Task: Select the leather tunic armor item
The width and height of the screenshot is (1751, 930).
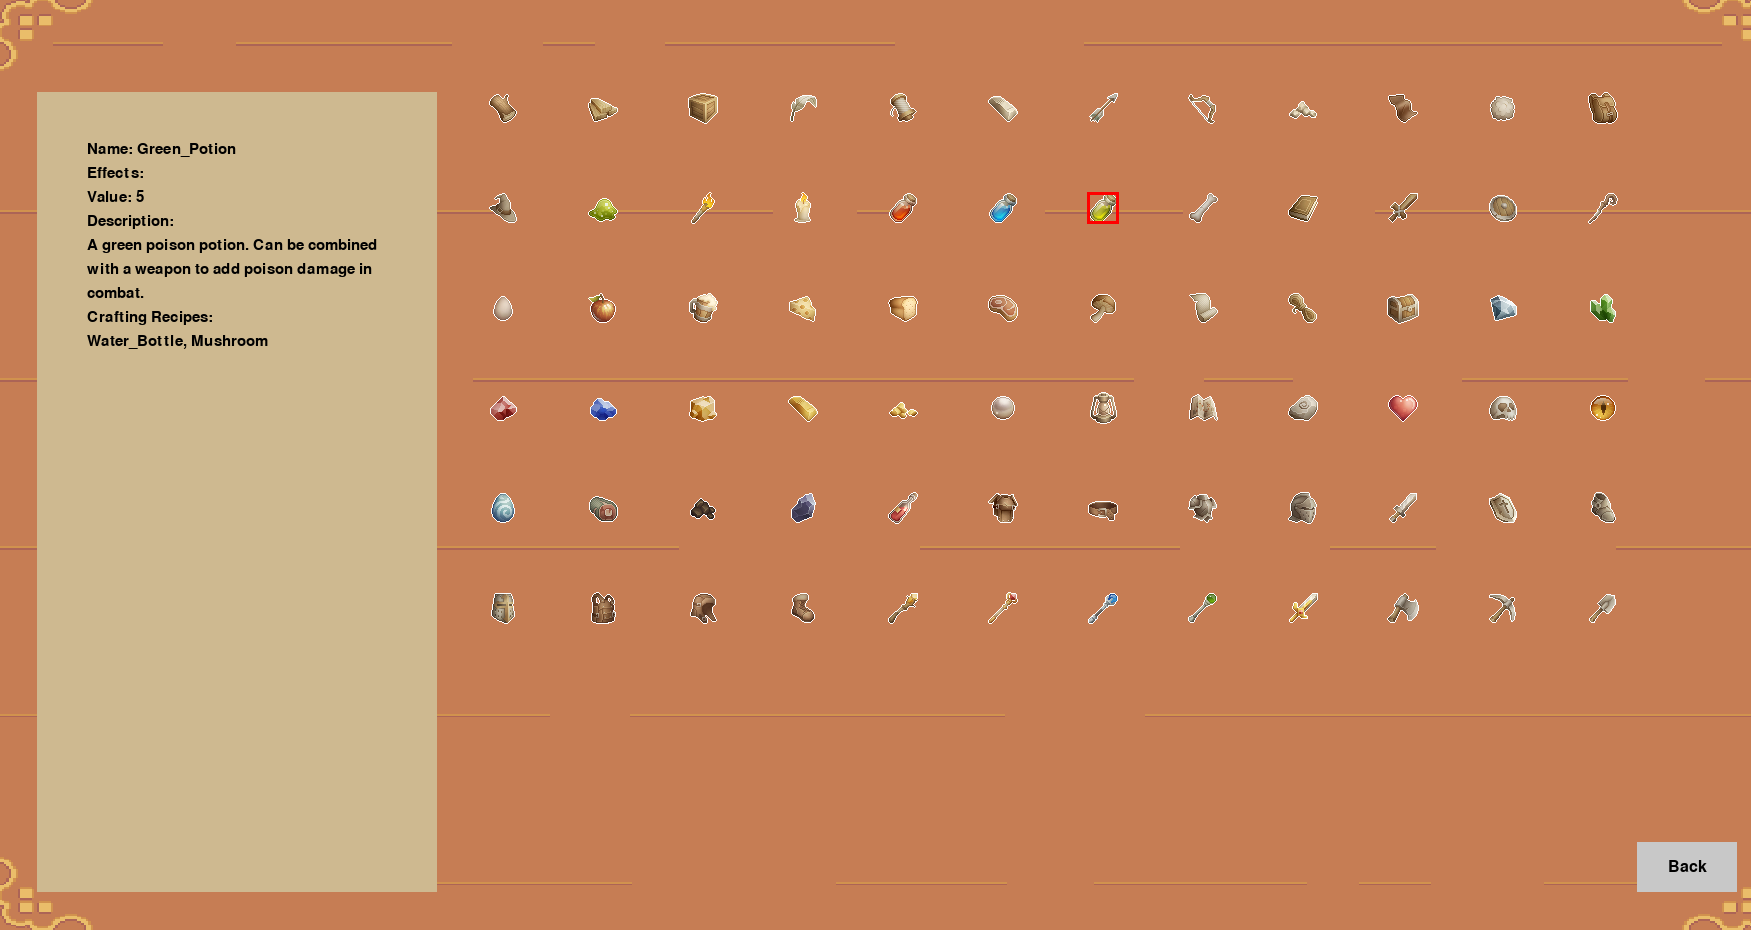Action: (1003, 508)
